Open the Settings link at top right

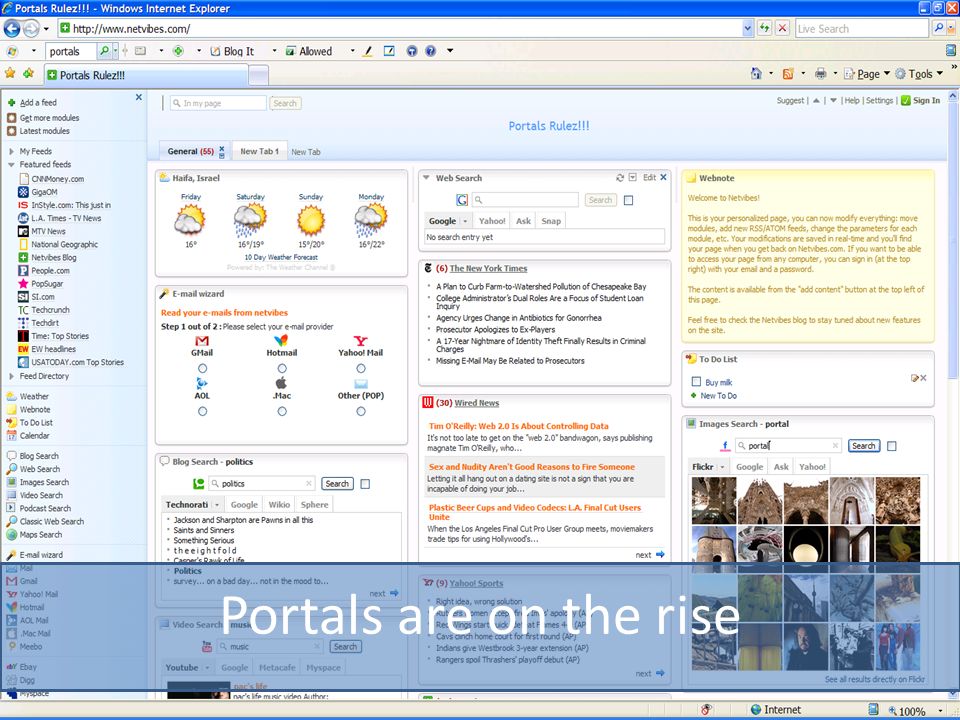[x=879, y=101]
